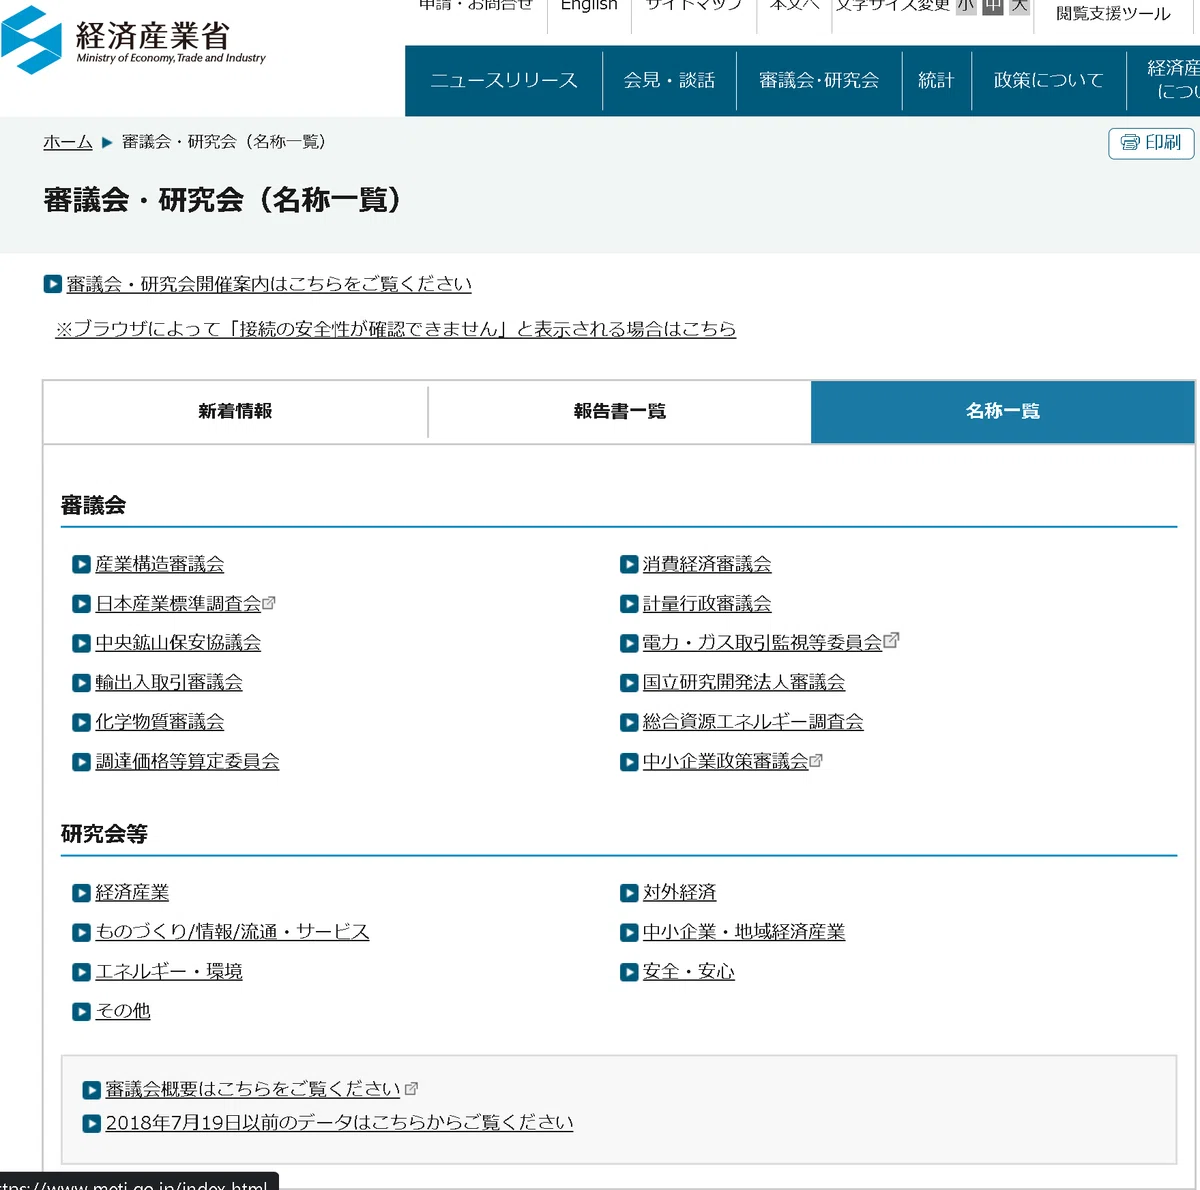1200x1190 pixels.
Task: Open 申請・お問合せ link
Action: (476, 6)
